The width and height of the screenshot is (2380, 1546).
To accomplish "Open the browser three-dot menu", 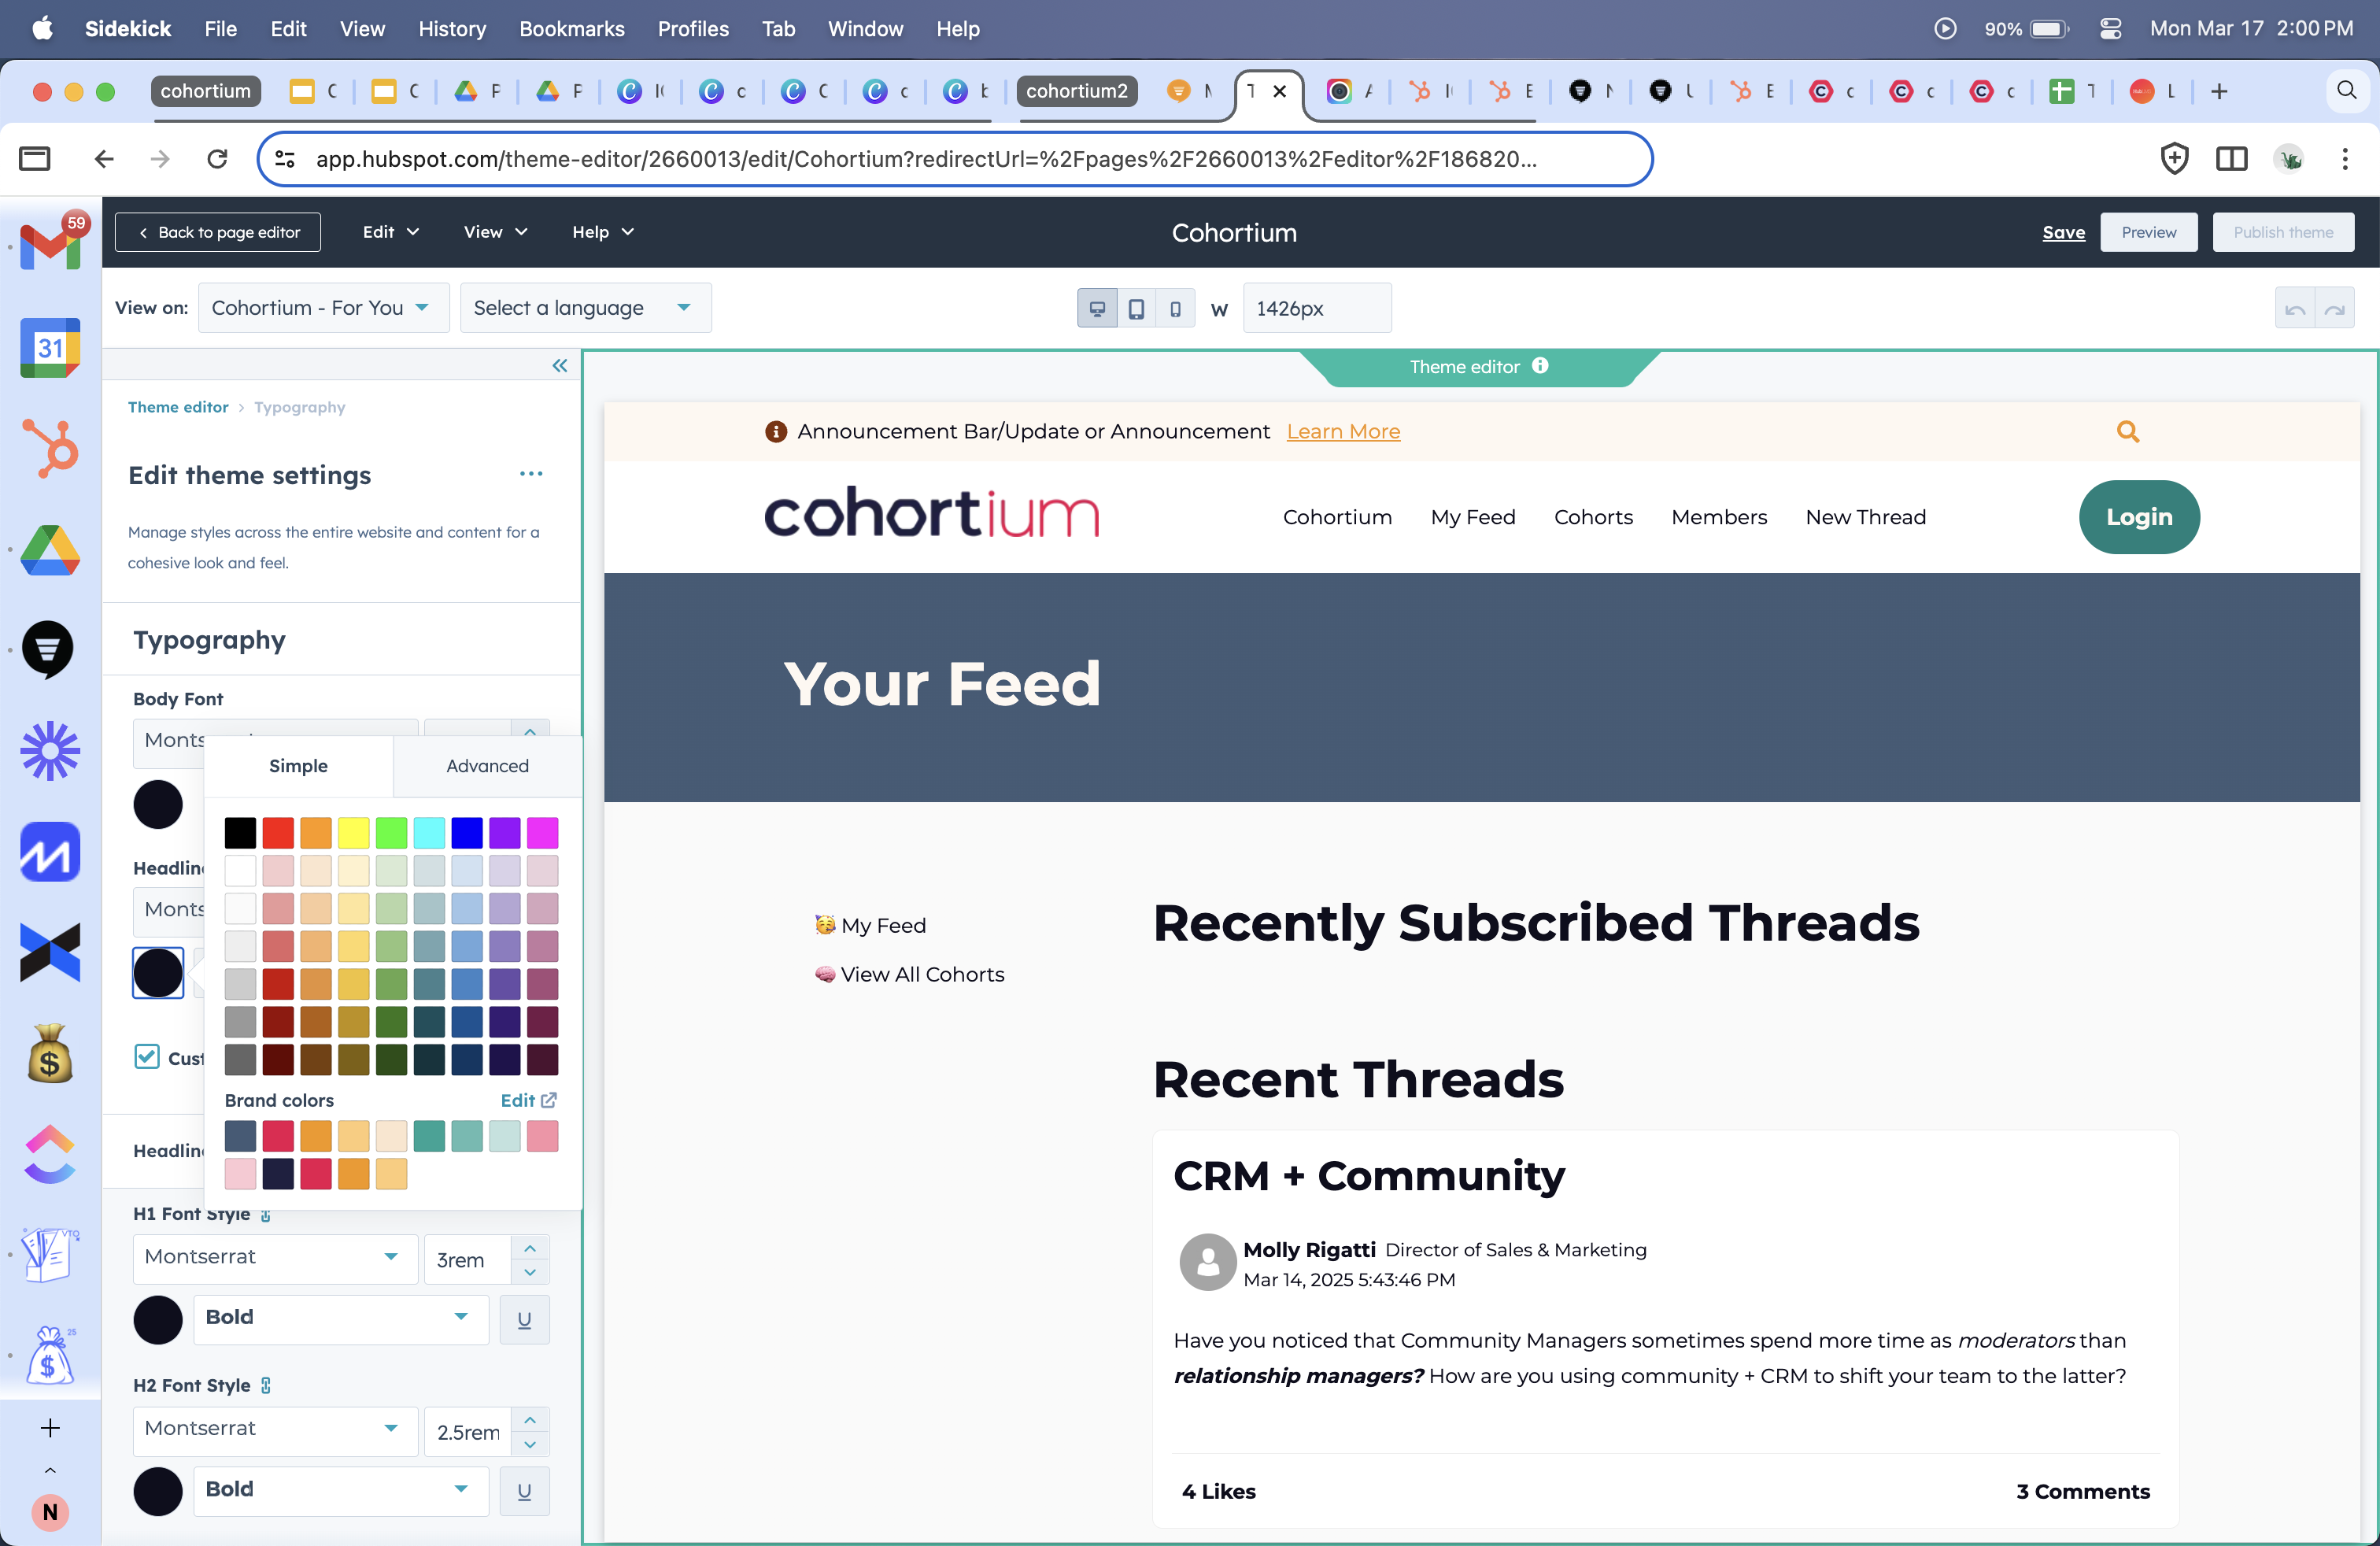I will (2345, 159).
